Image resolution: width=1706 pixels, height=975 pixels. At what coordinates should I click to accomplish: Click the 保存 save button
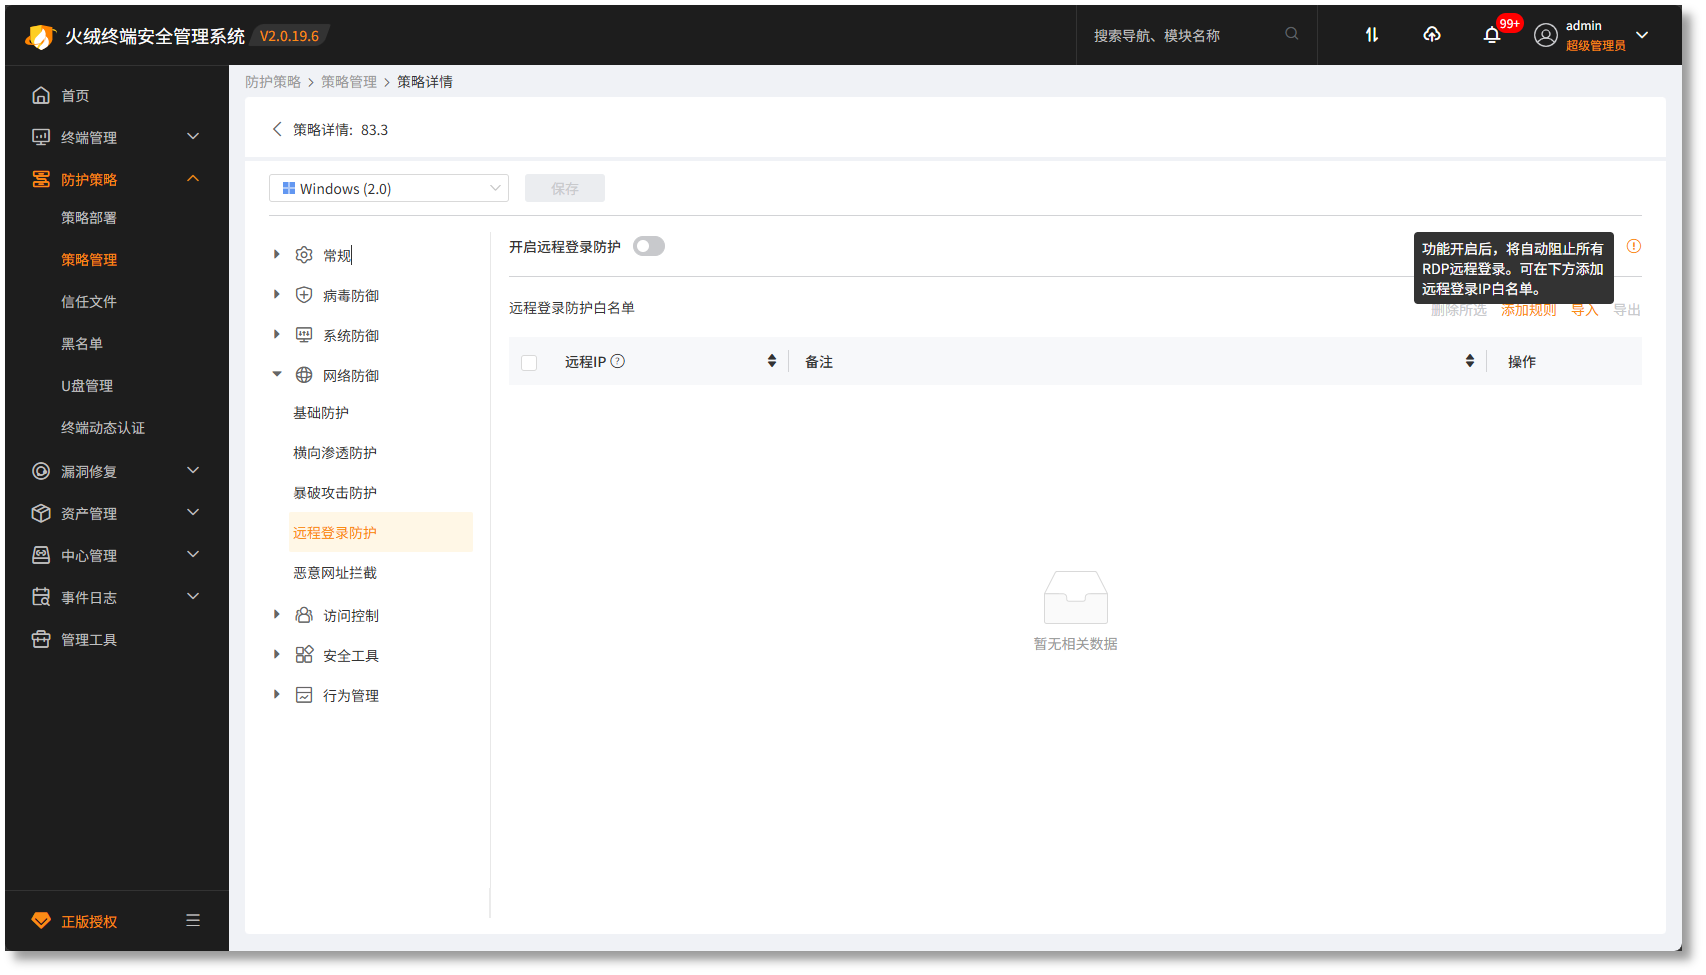tap(565, 188)
